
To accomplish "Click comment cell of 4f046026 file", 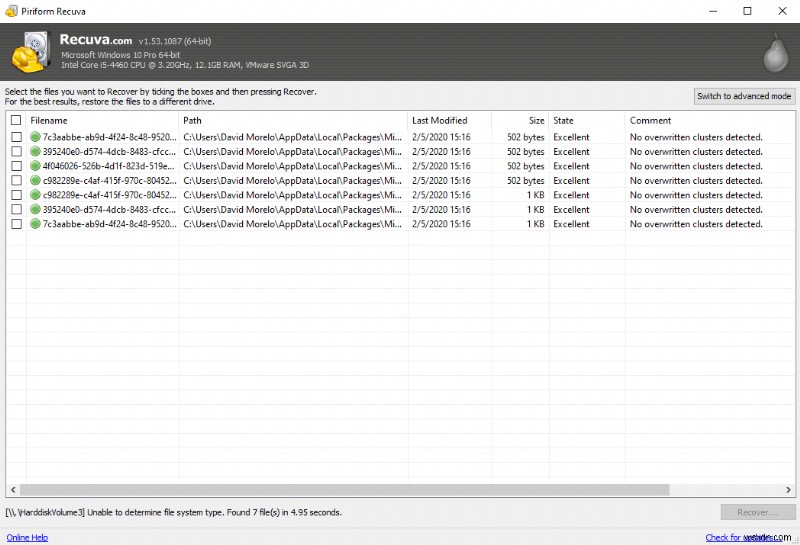I will coord(696,166).
